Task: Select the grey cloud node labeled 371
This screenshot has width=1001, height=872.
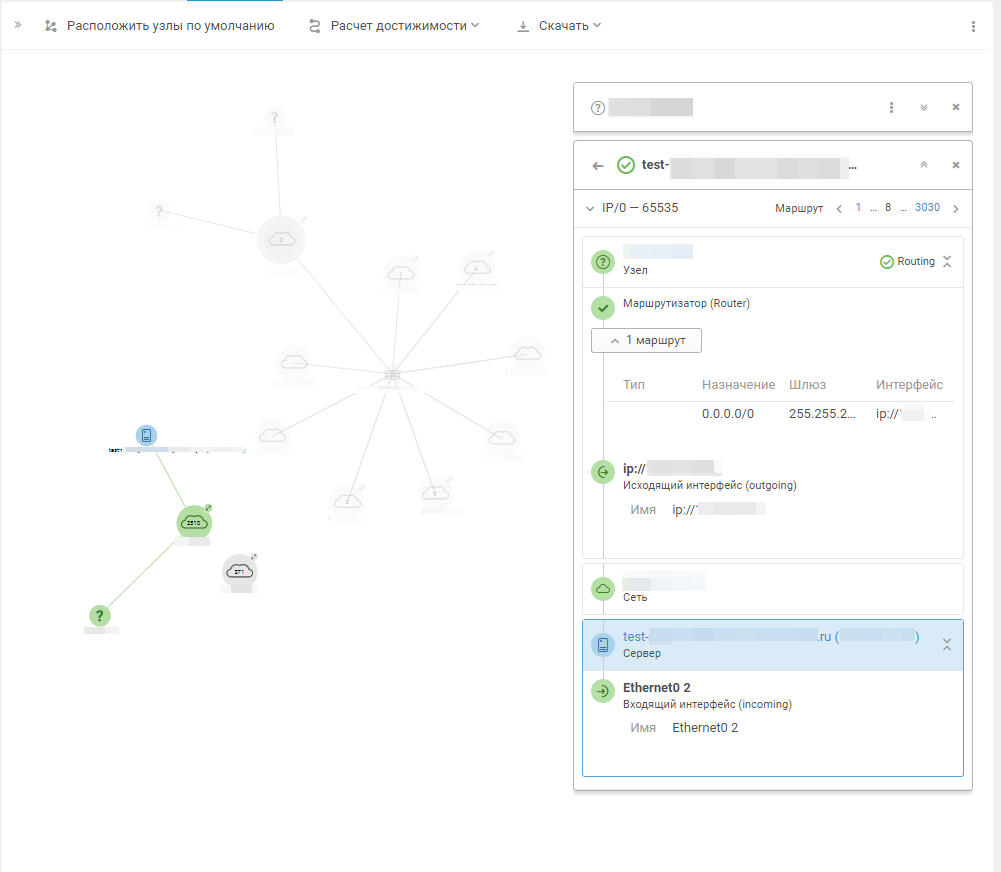Action: coord(239,571)
